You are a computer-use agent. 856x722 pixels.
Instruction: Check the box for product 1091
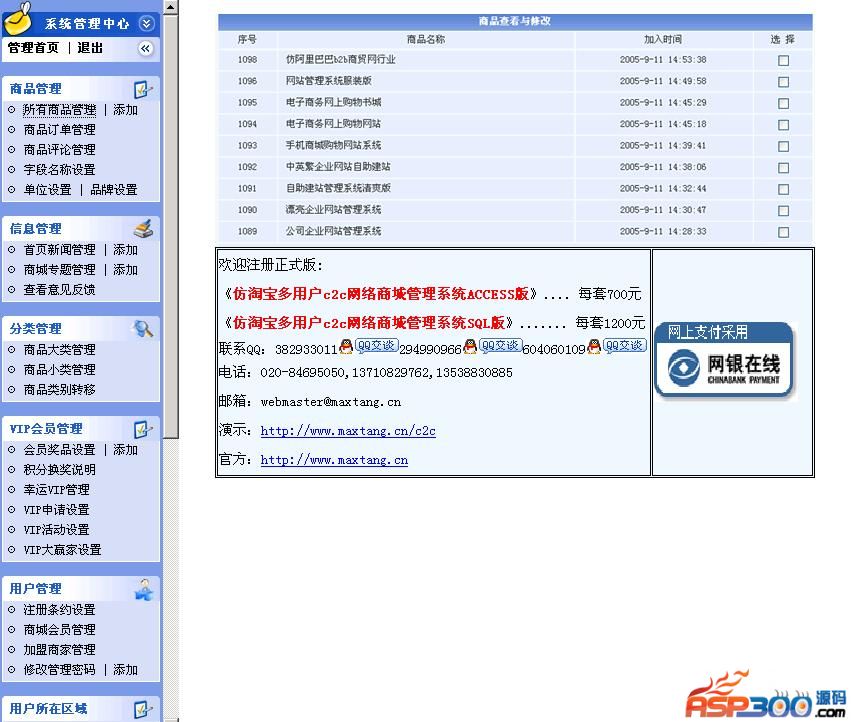tap(783, 189)
